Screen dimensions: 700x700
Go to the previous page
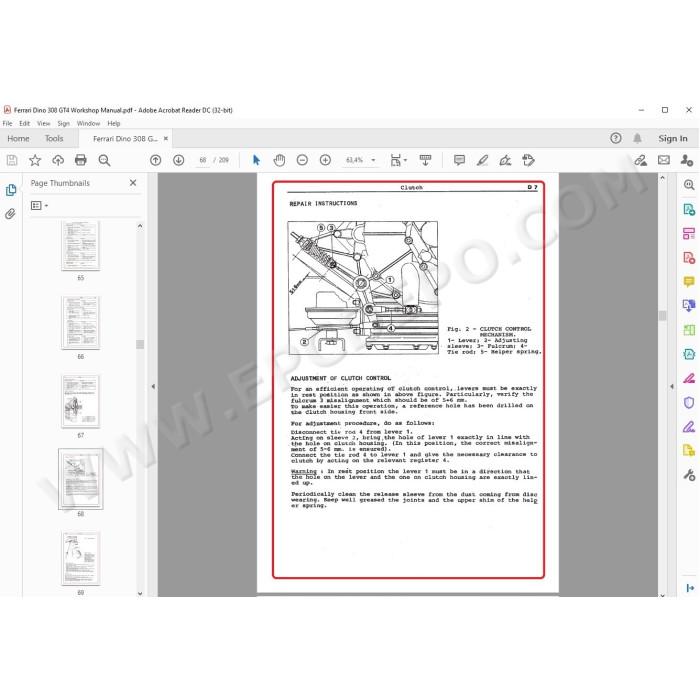[155, 160]
